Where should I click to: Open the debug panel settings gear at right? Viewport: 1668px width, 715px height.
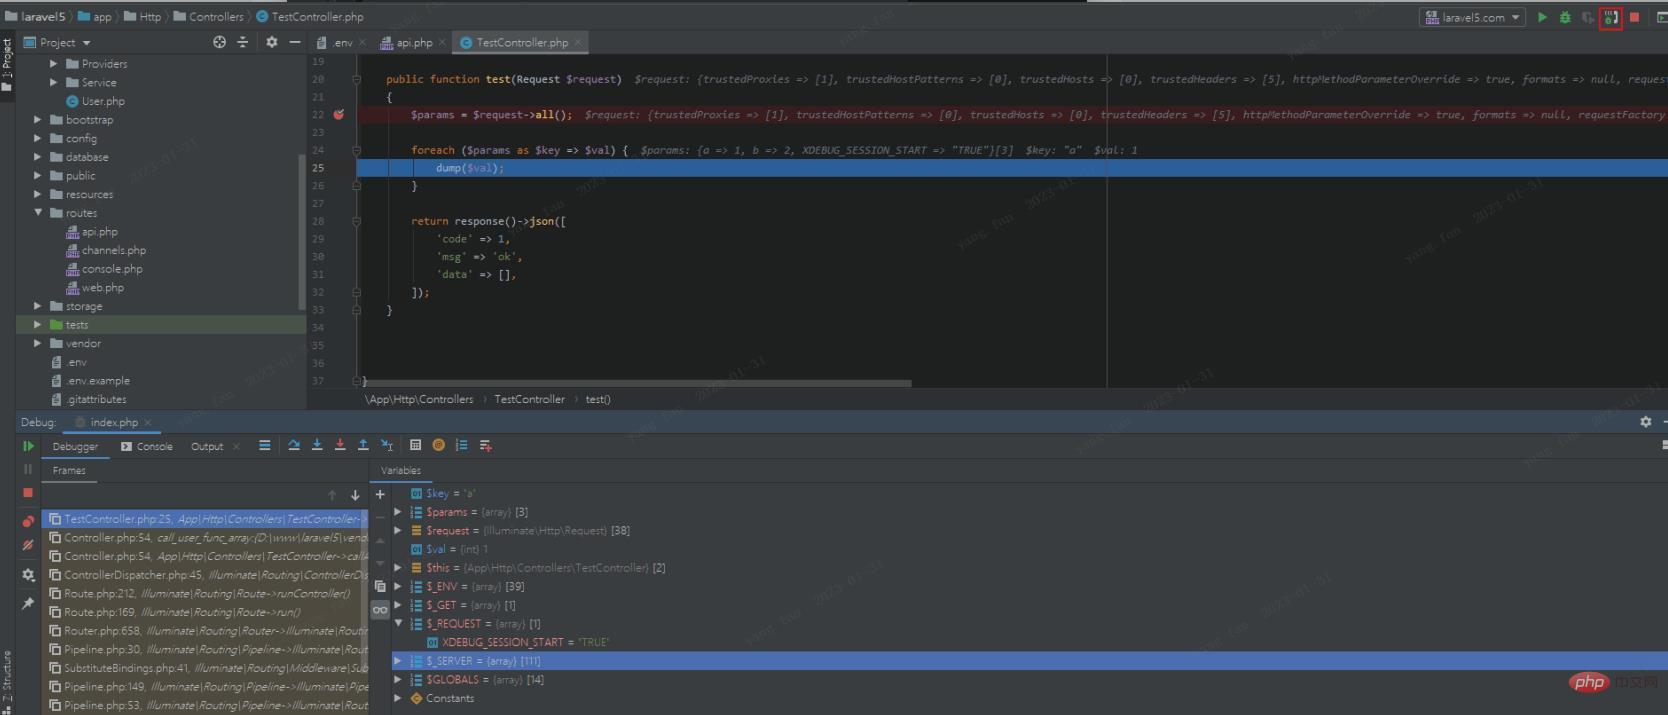pyautogui.click(x=1645, y=422)
